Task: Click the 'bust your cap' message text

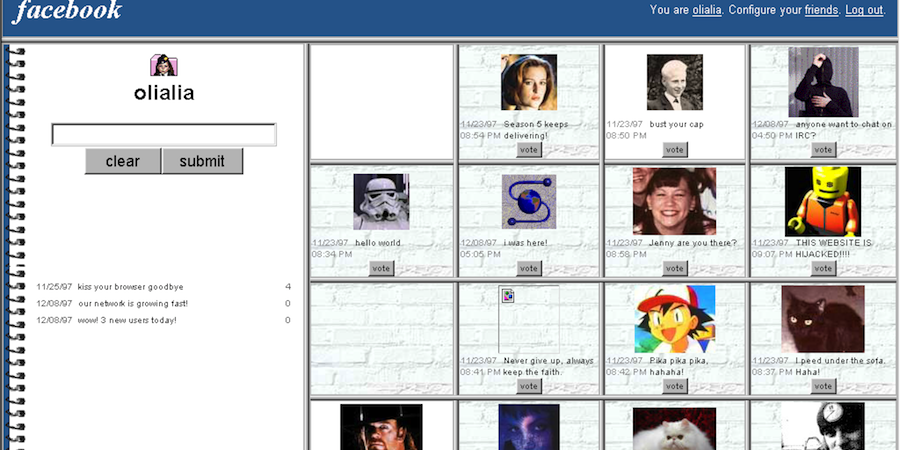Action: (x=677, y=124)
